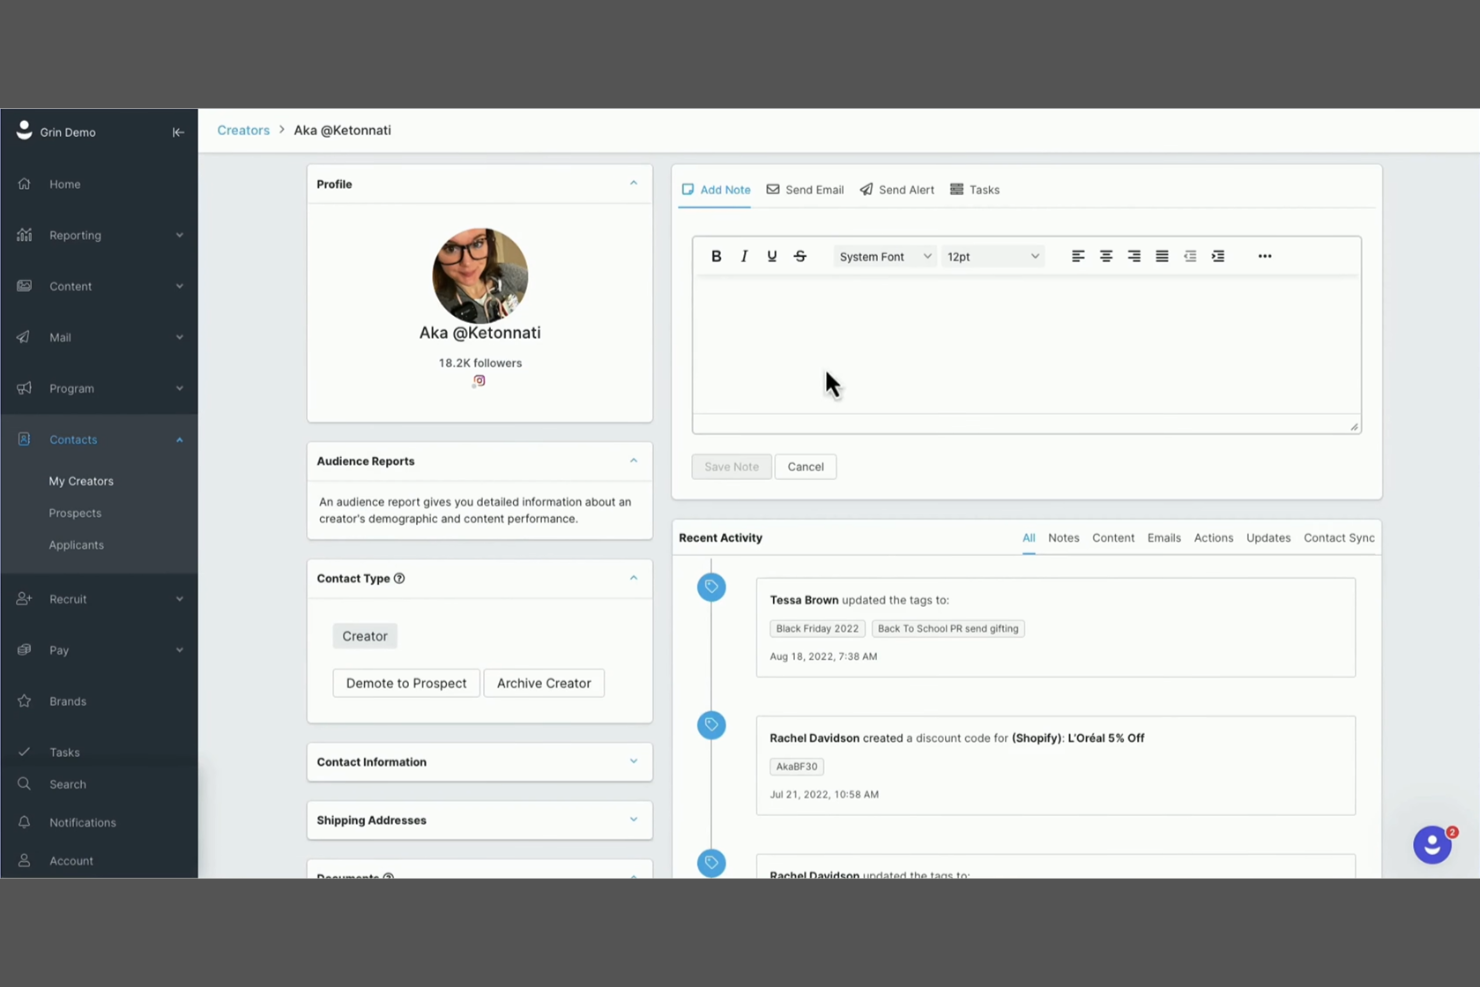Viewport: 1480px width, 987px height.
Task: Justify the note text
Action: (x=1161, y=256)
